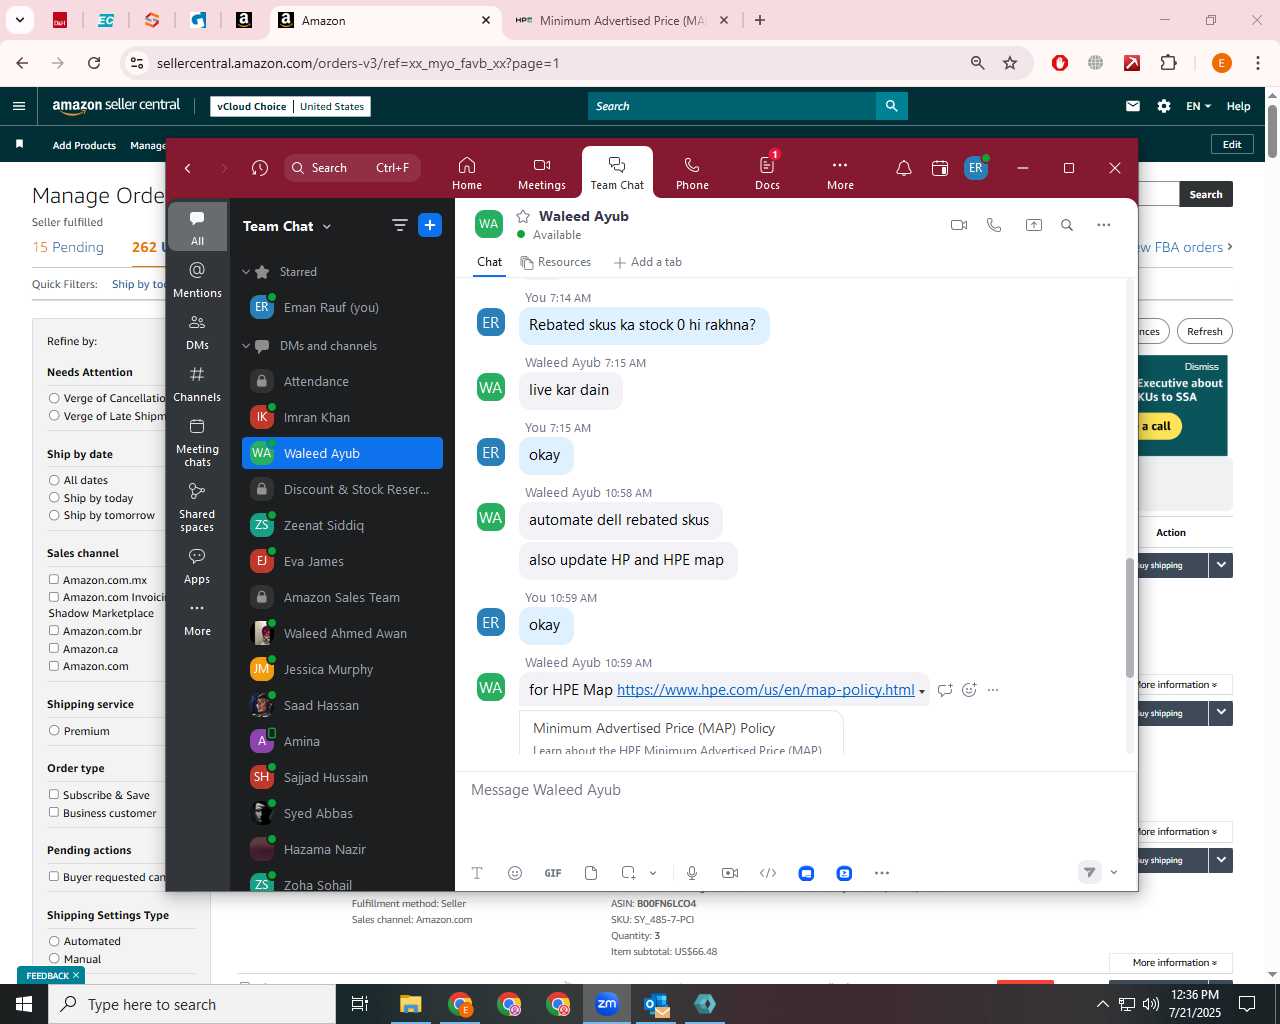This screenshot has width=1280, height=1024.
Task: Open the Zoom calendar icon
Action: [x=940, y=168]
